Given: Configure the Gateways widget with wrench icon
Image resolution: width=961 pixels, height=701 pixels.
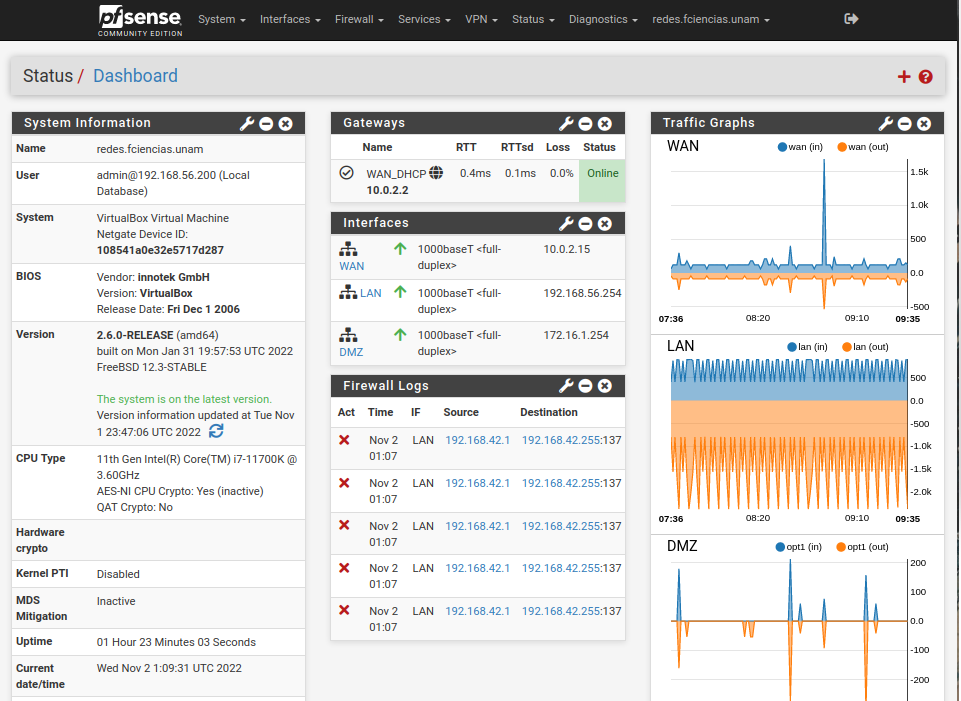Looking at the screenshot, I should coord(566,123).
